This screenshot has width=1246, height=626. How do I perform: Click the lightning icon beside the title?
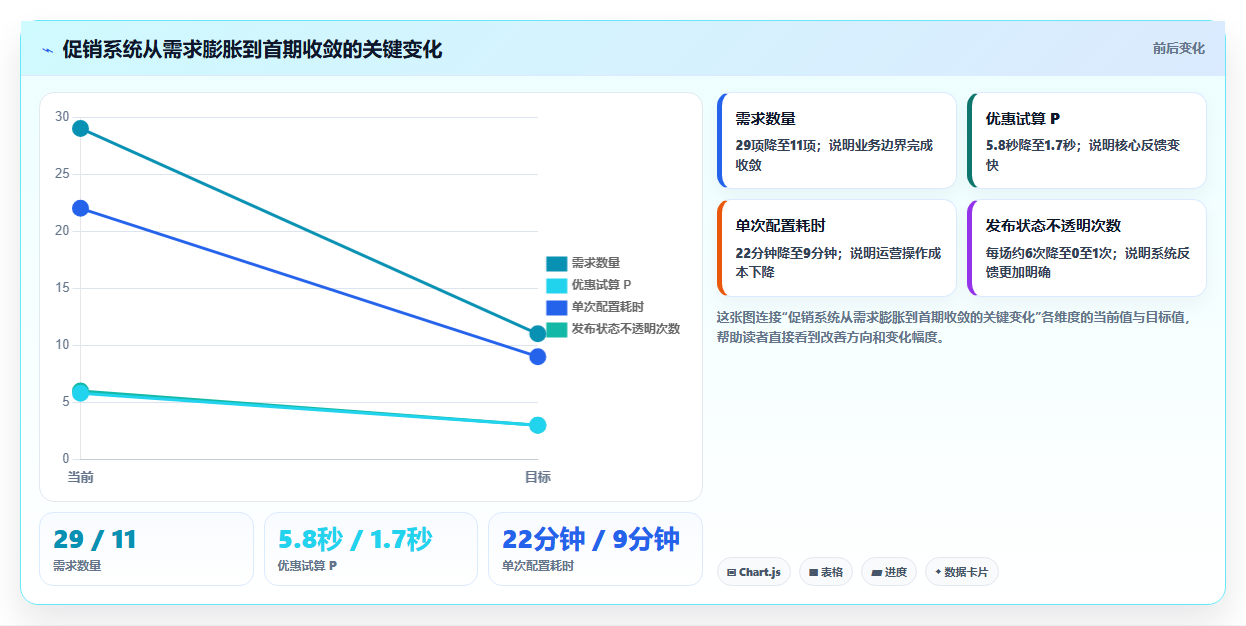(48, 50)
